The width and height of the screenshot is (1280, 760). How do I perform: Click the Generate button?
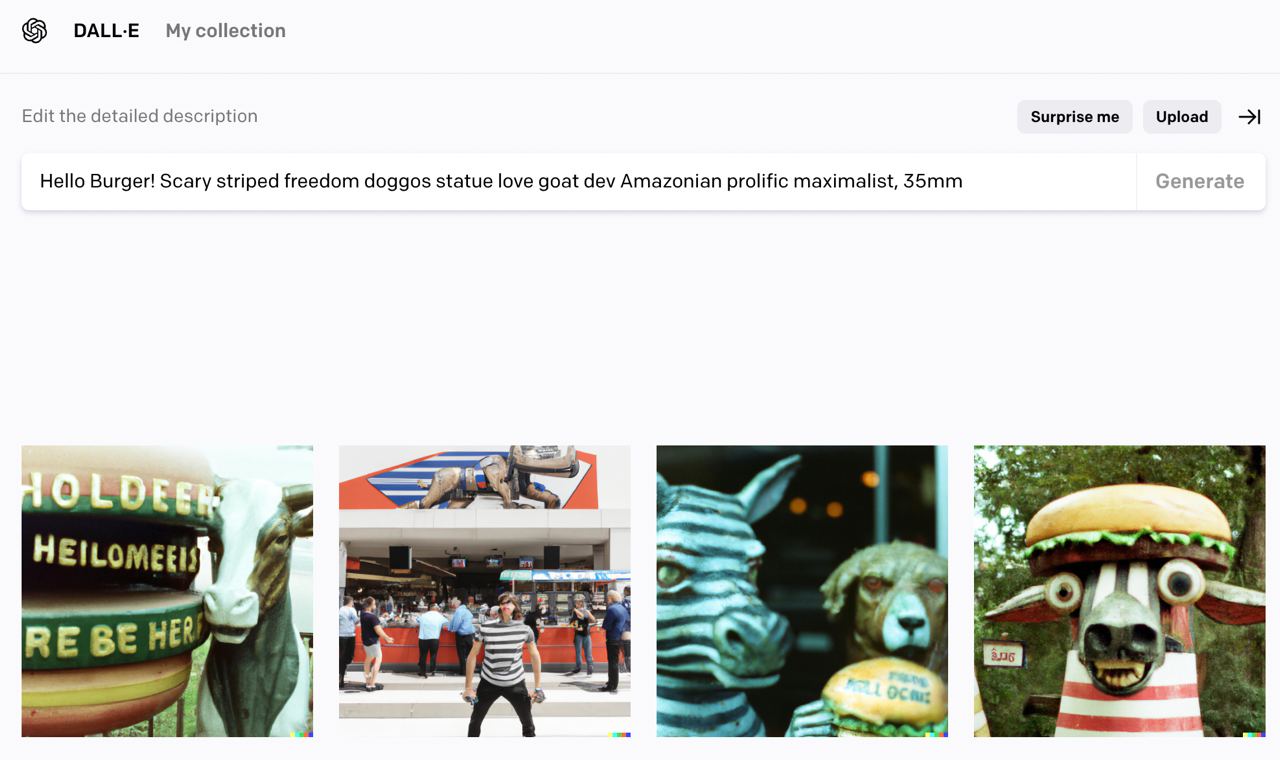[x=1200, y=181]
